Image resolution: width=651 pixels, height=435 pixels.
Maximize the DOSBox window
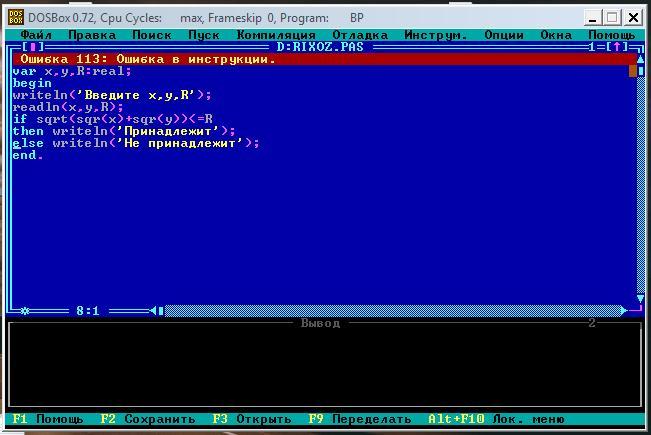click(612, 18)
